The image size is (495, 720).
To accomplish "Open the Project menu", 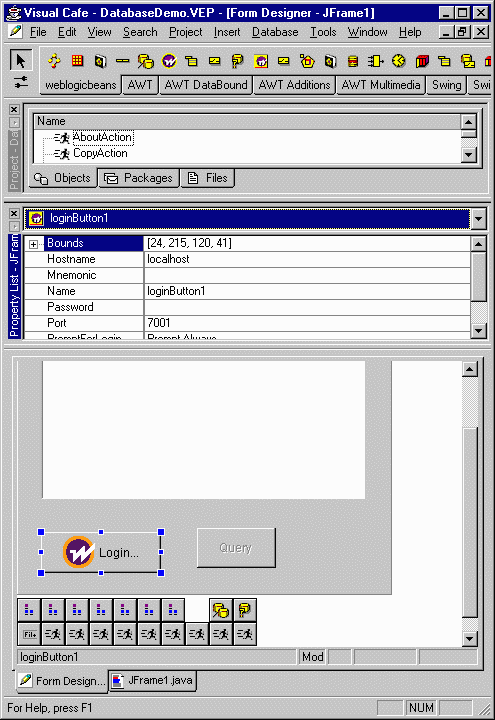I will 186,32.
